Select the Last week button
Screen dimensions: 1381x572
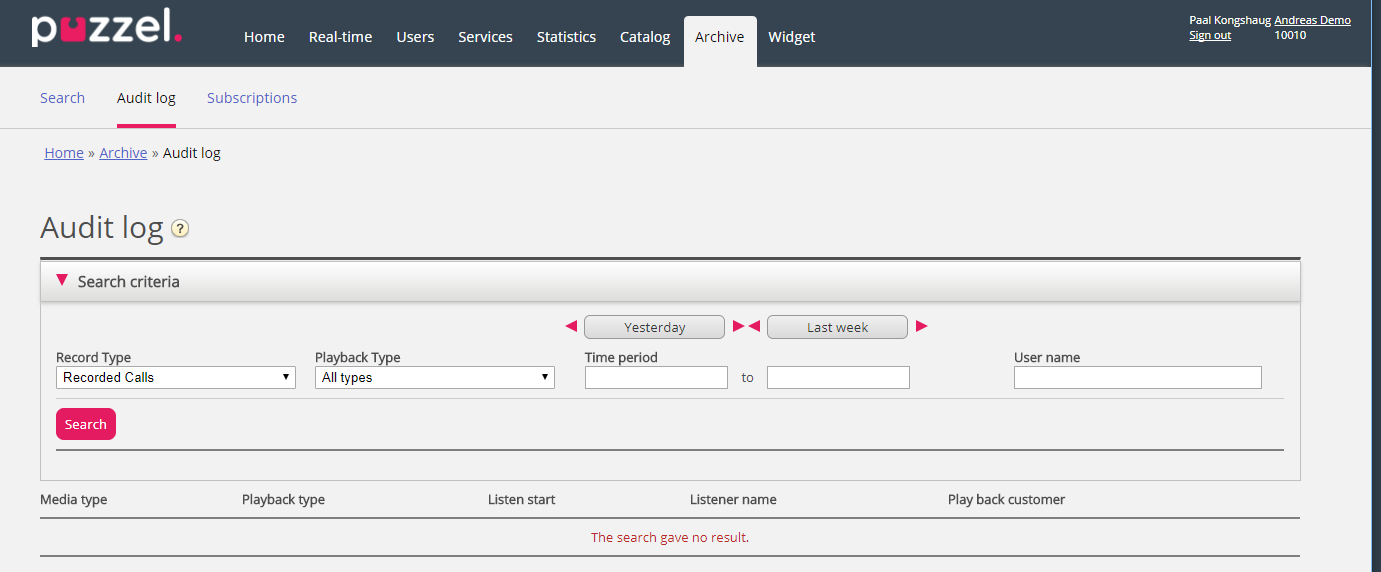pyautogui.click(x=837, y=328)
